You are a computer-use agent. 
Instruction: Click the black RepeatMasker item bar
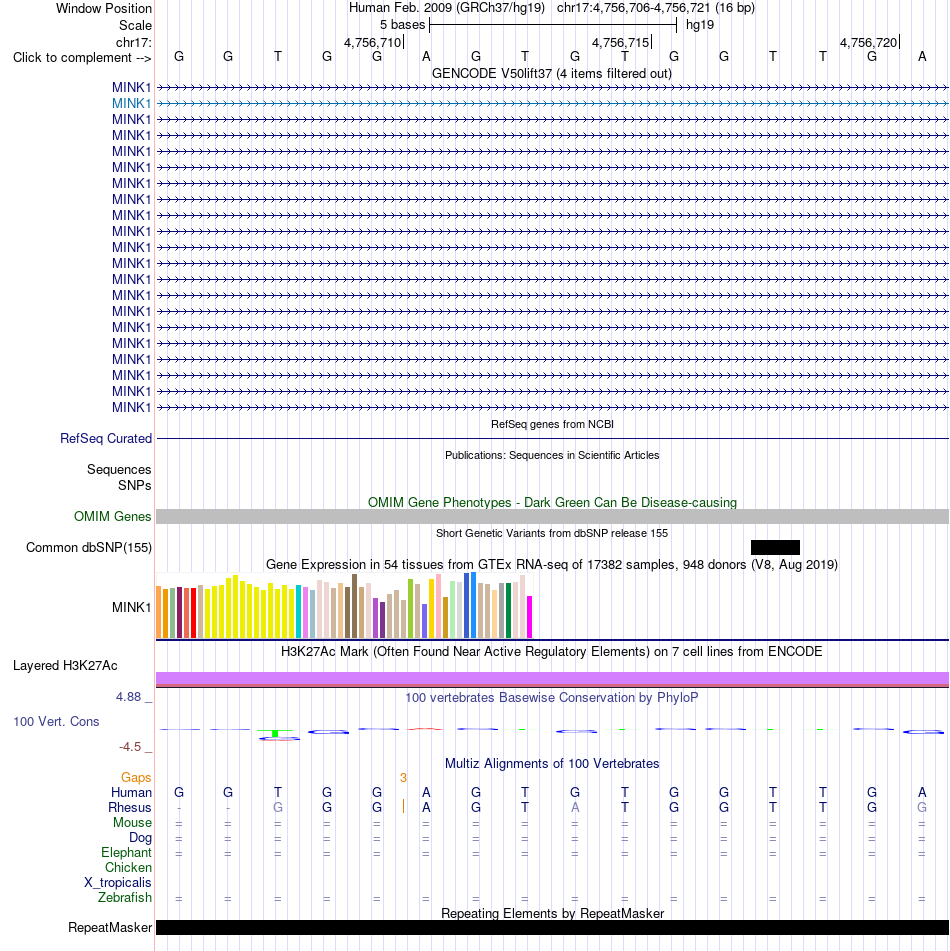[x=552, y=927]
